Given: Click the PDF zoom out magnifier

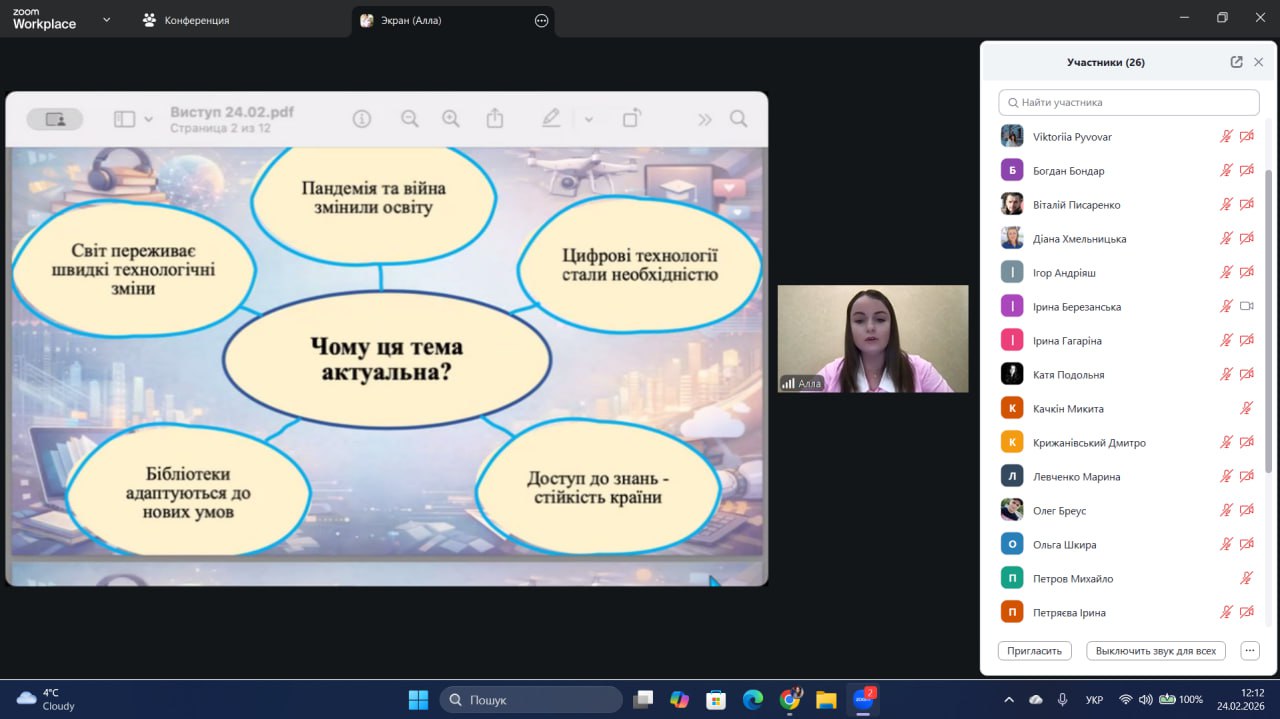Looking at the screenshot, I should [x=410, y=119].
